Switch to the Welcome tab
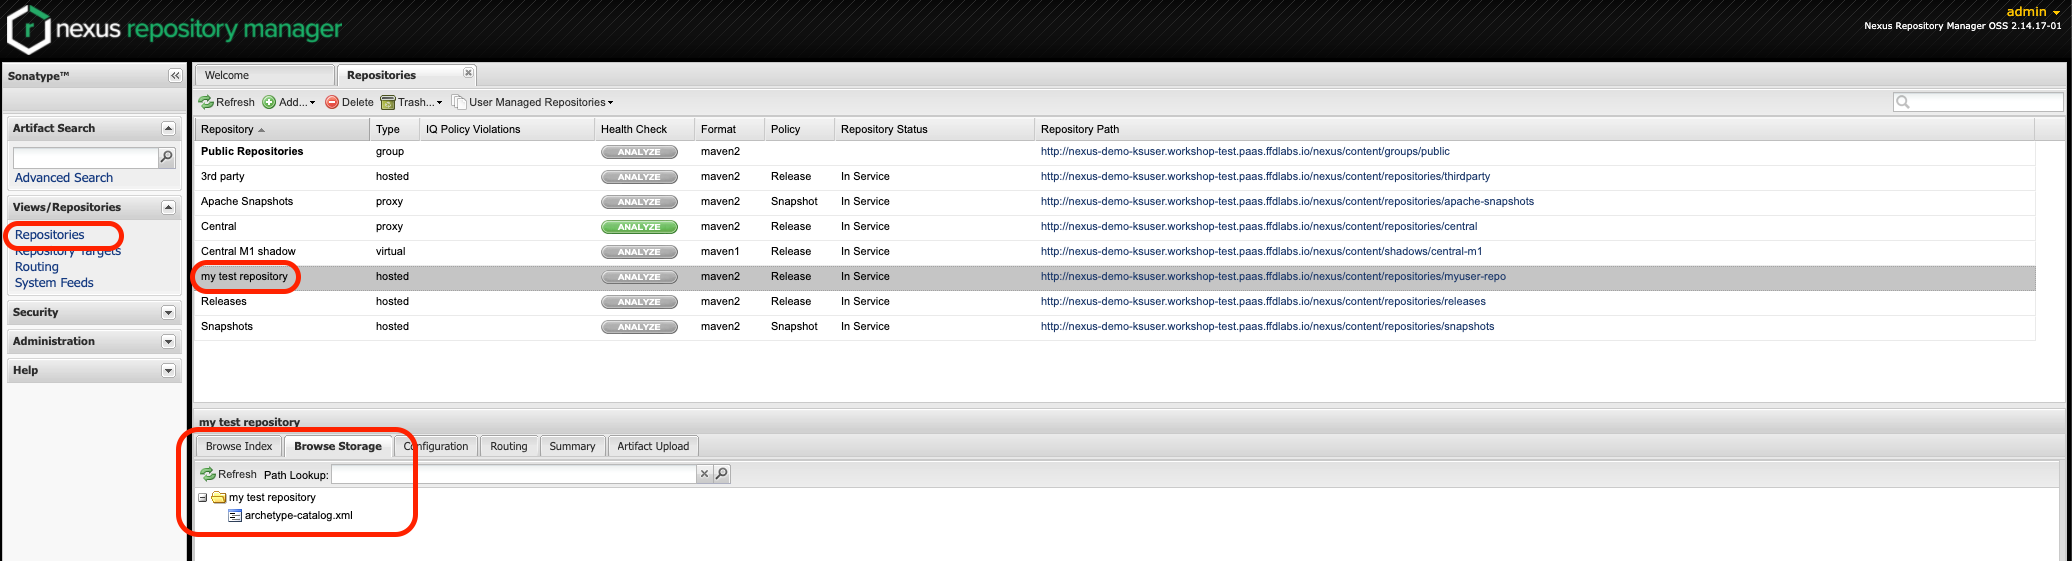Screen dimensions: 2072x561 265,75
